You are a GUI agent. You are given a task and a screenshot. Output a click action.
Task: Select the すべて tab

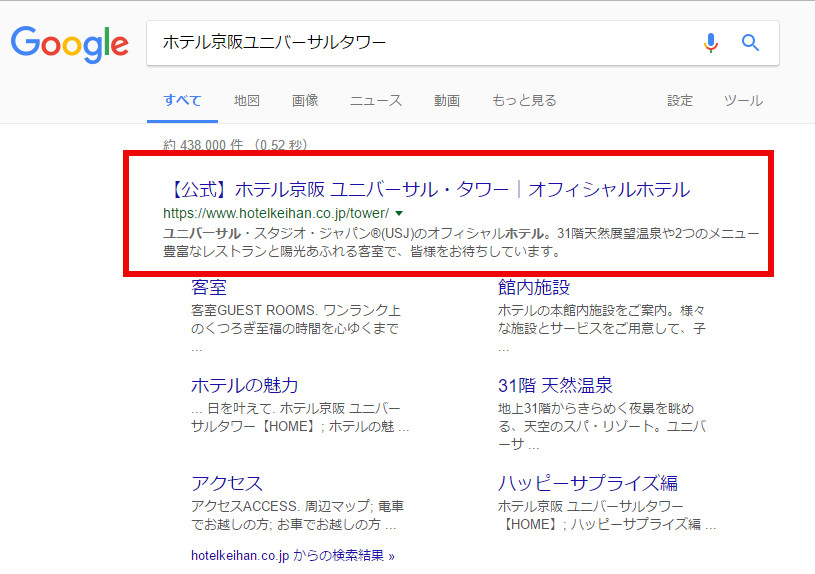(182, 100)
